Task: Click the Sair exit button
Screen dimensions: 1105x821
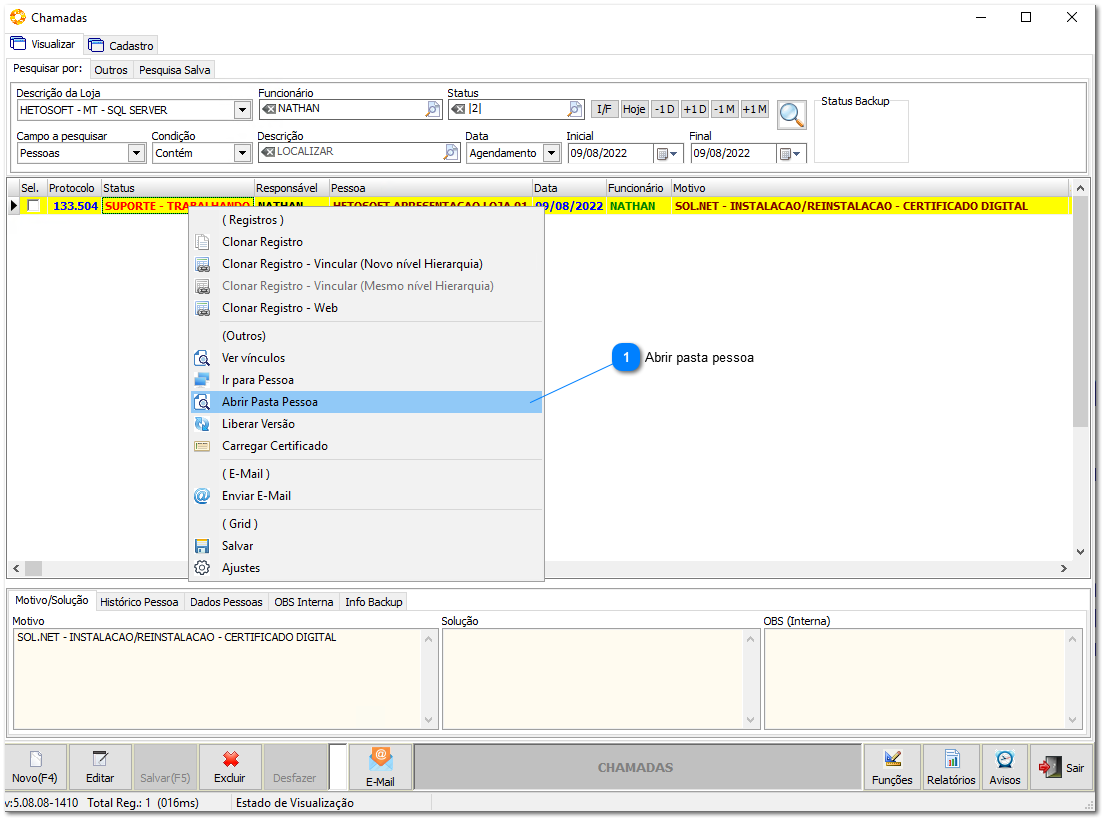Action: (1062, 767)
